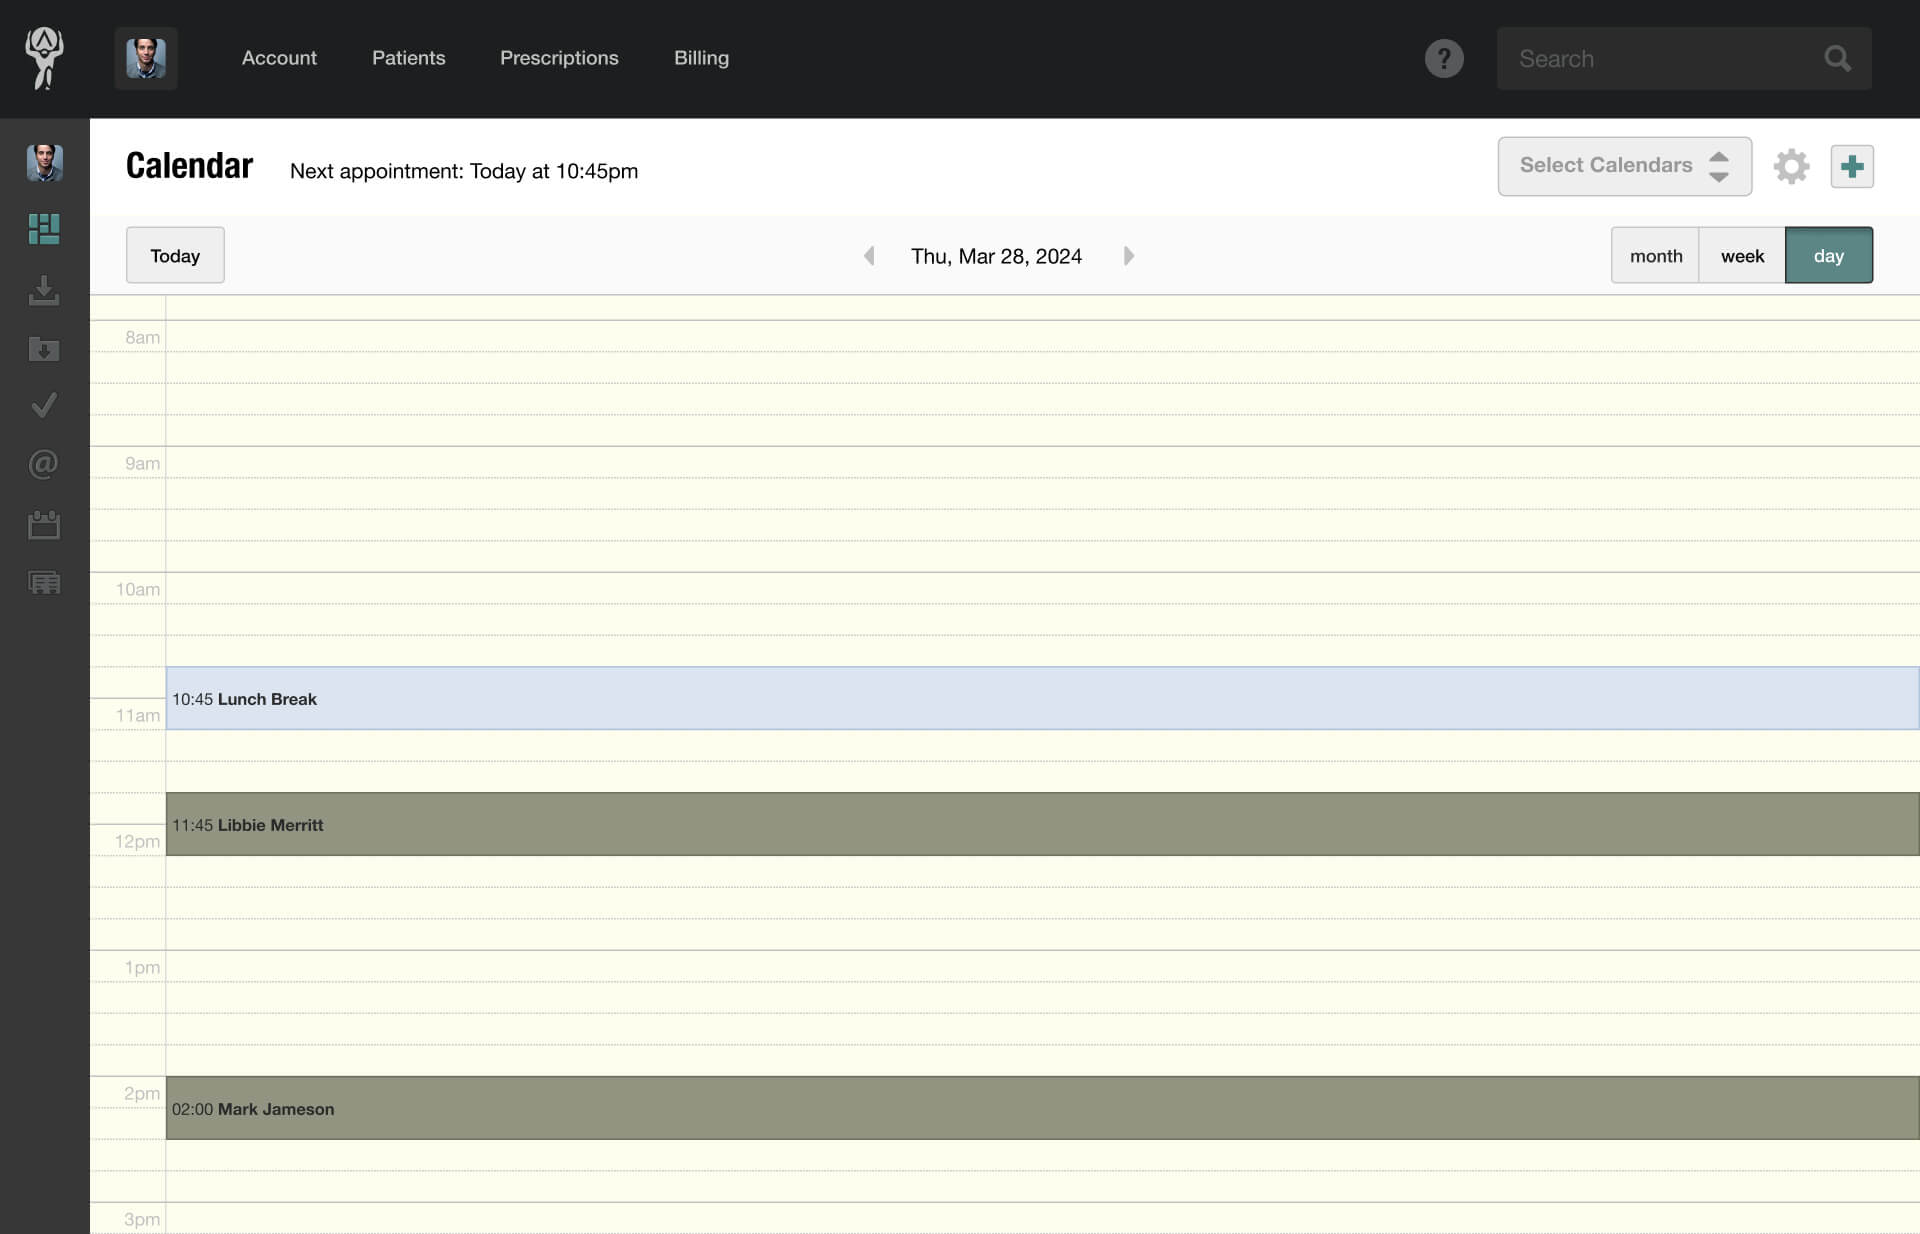This screenshot has width=1920, height=1234.
Task: Advance to the next day with the right arrow
Action: (x=1129, y=255)
